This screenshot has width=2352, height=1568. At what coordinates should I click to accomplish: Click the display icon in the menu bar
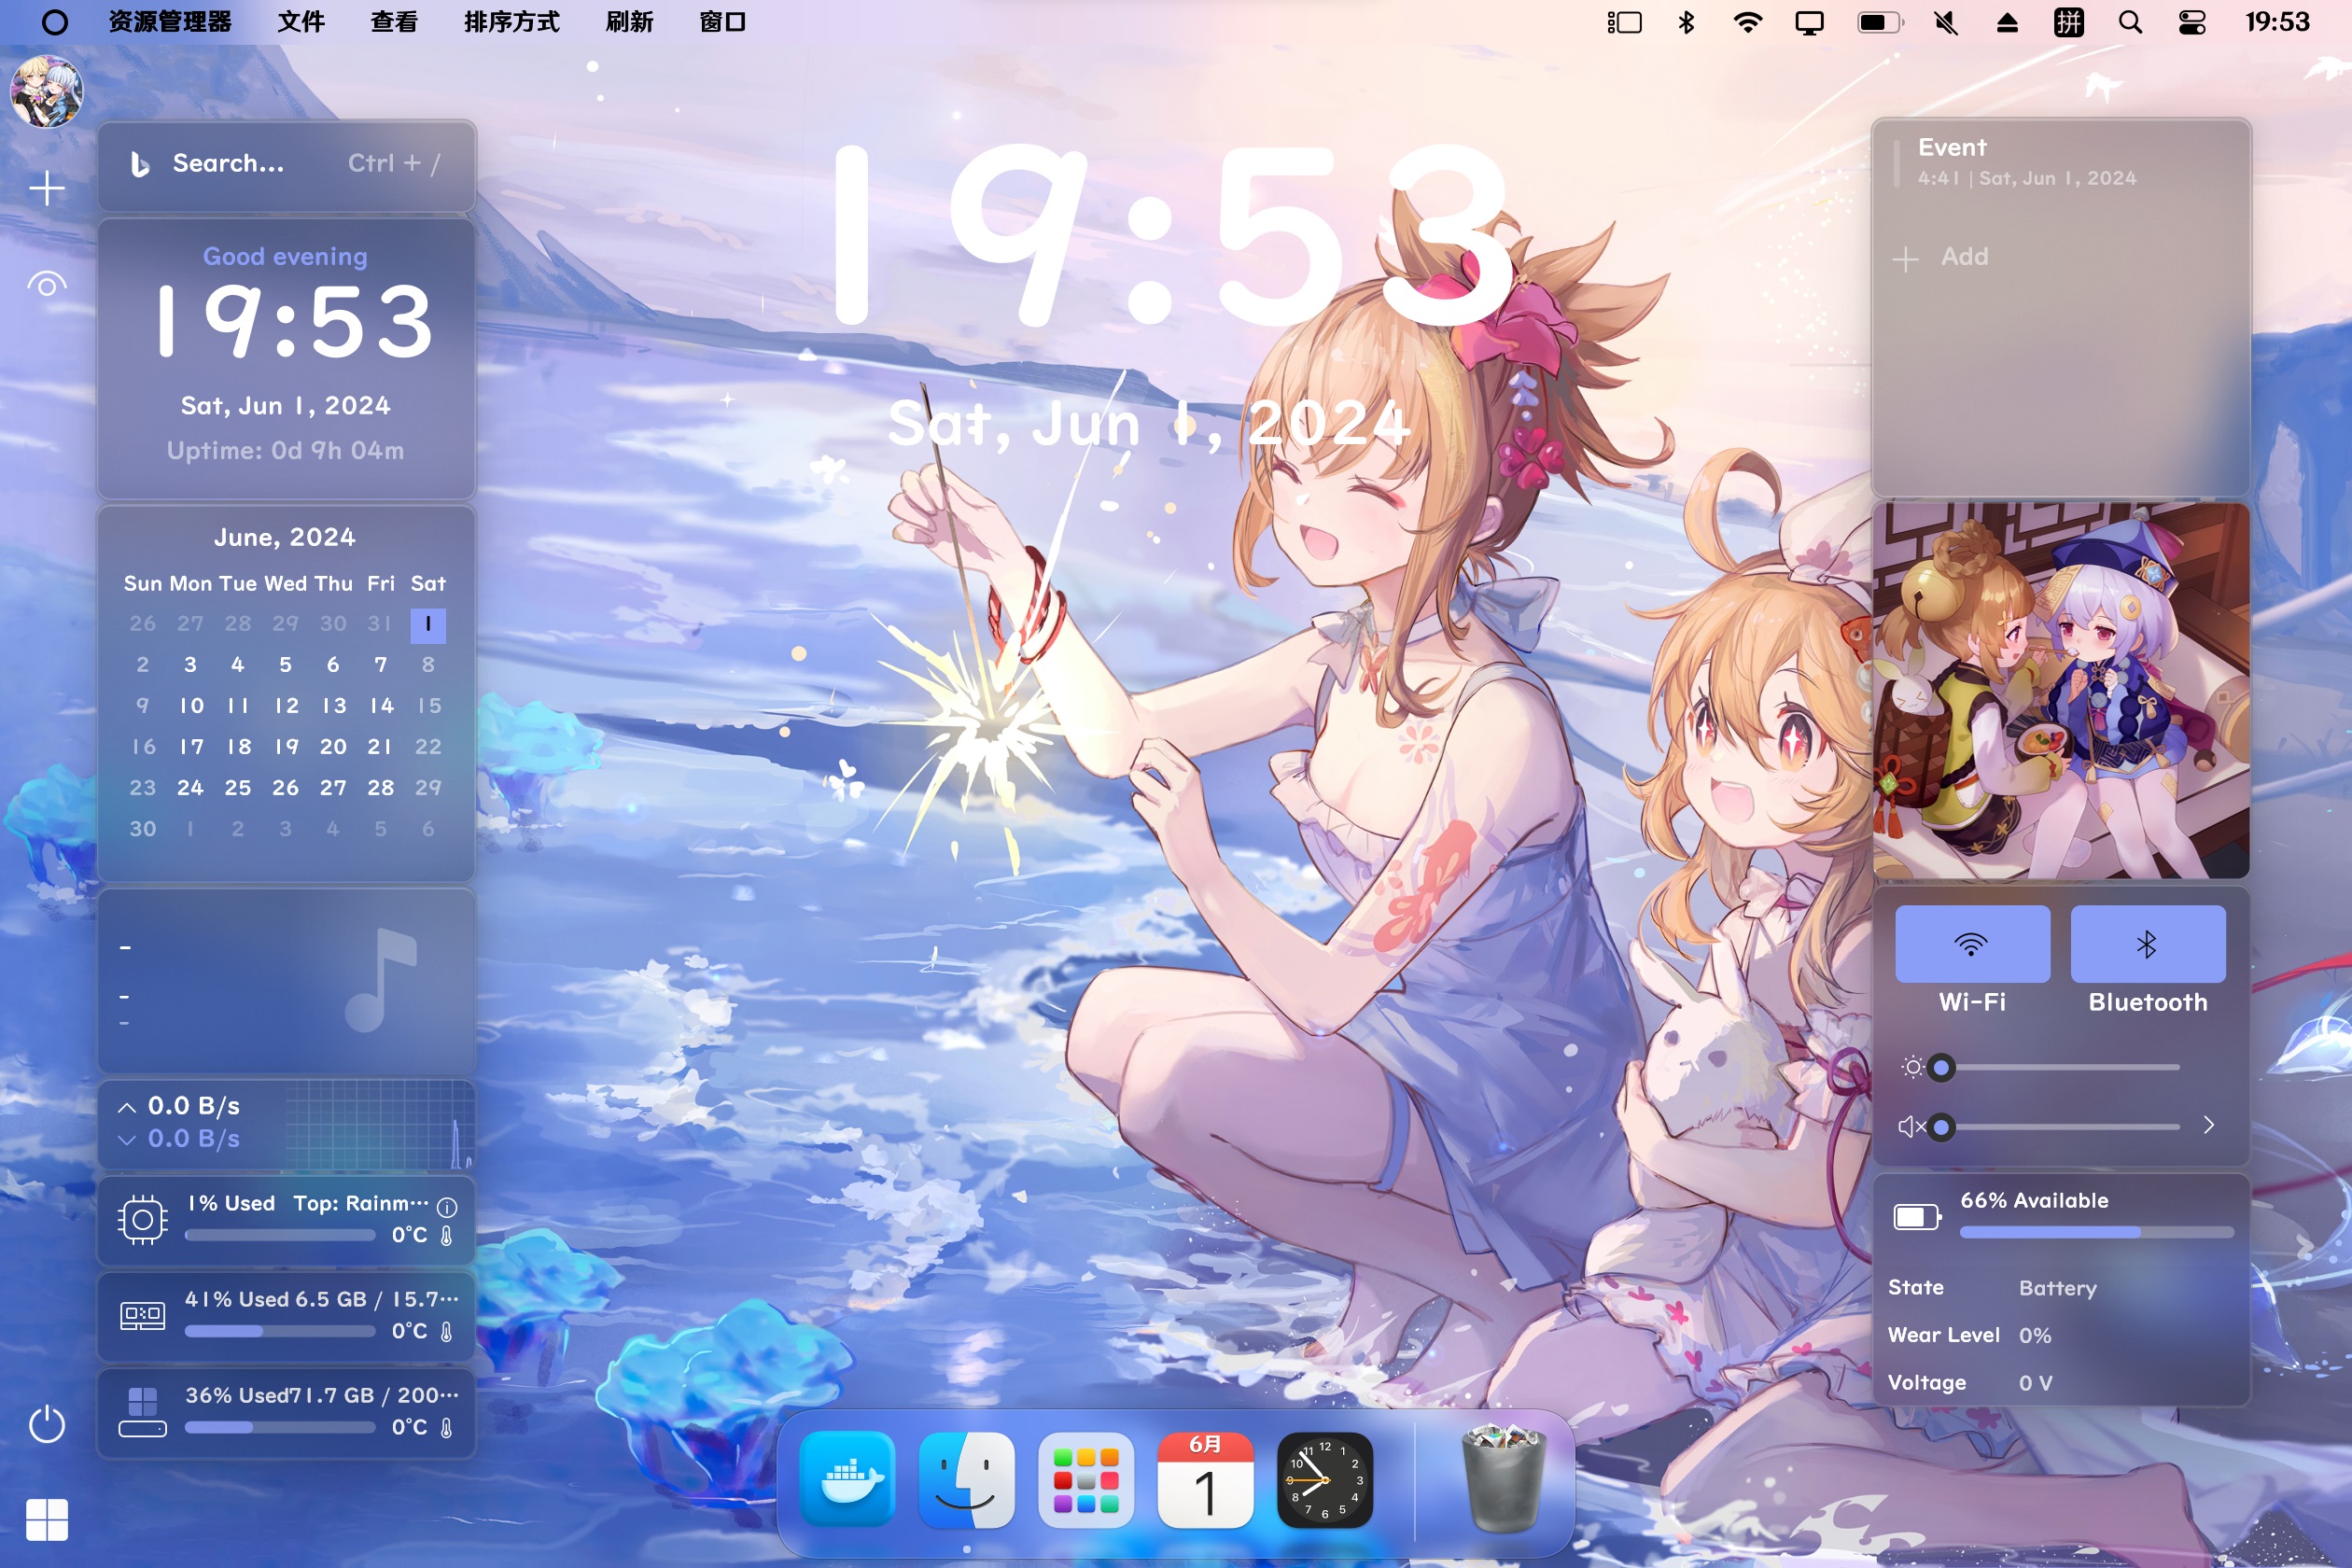[1809, 22]
